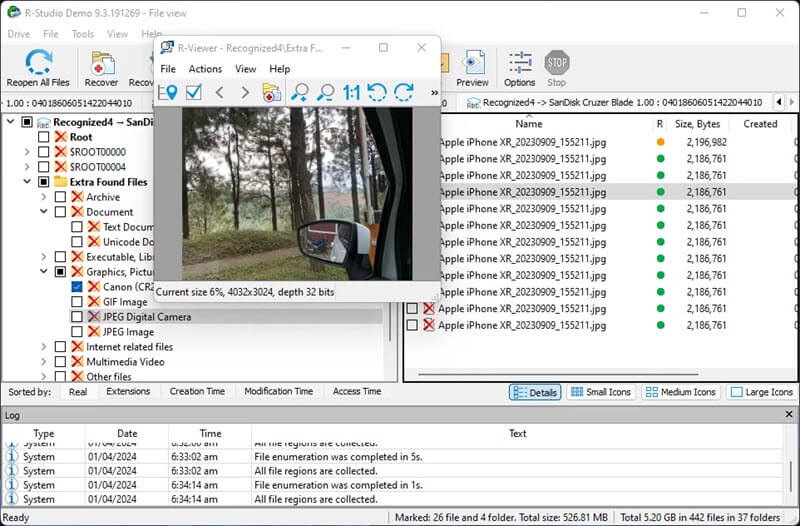
Task: Zoom in on image in R-Viewer
Action: point(299,92)
